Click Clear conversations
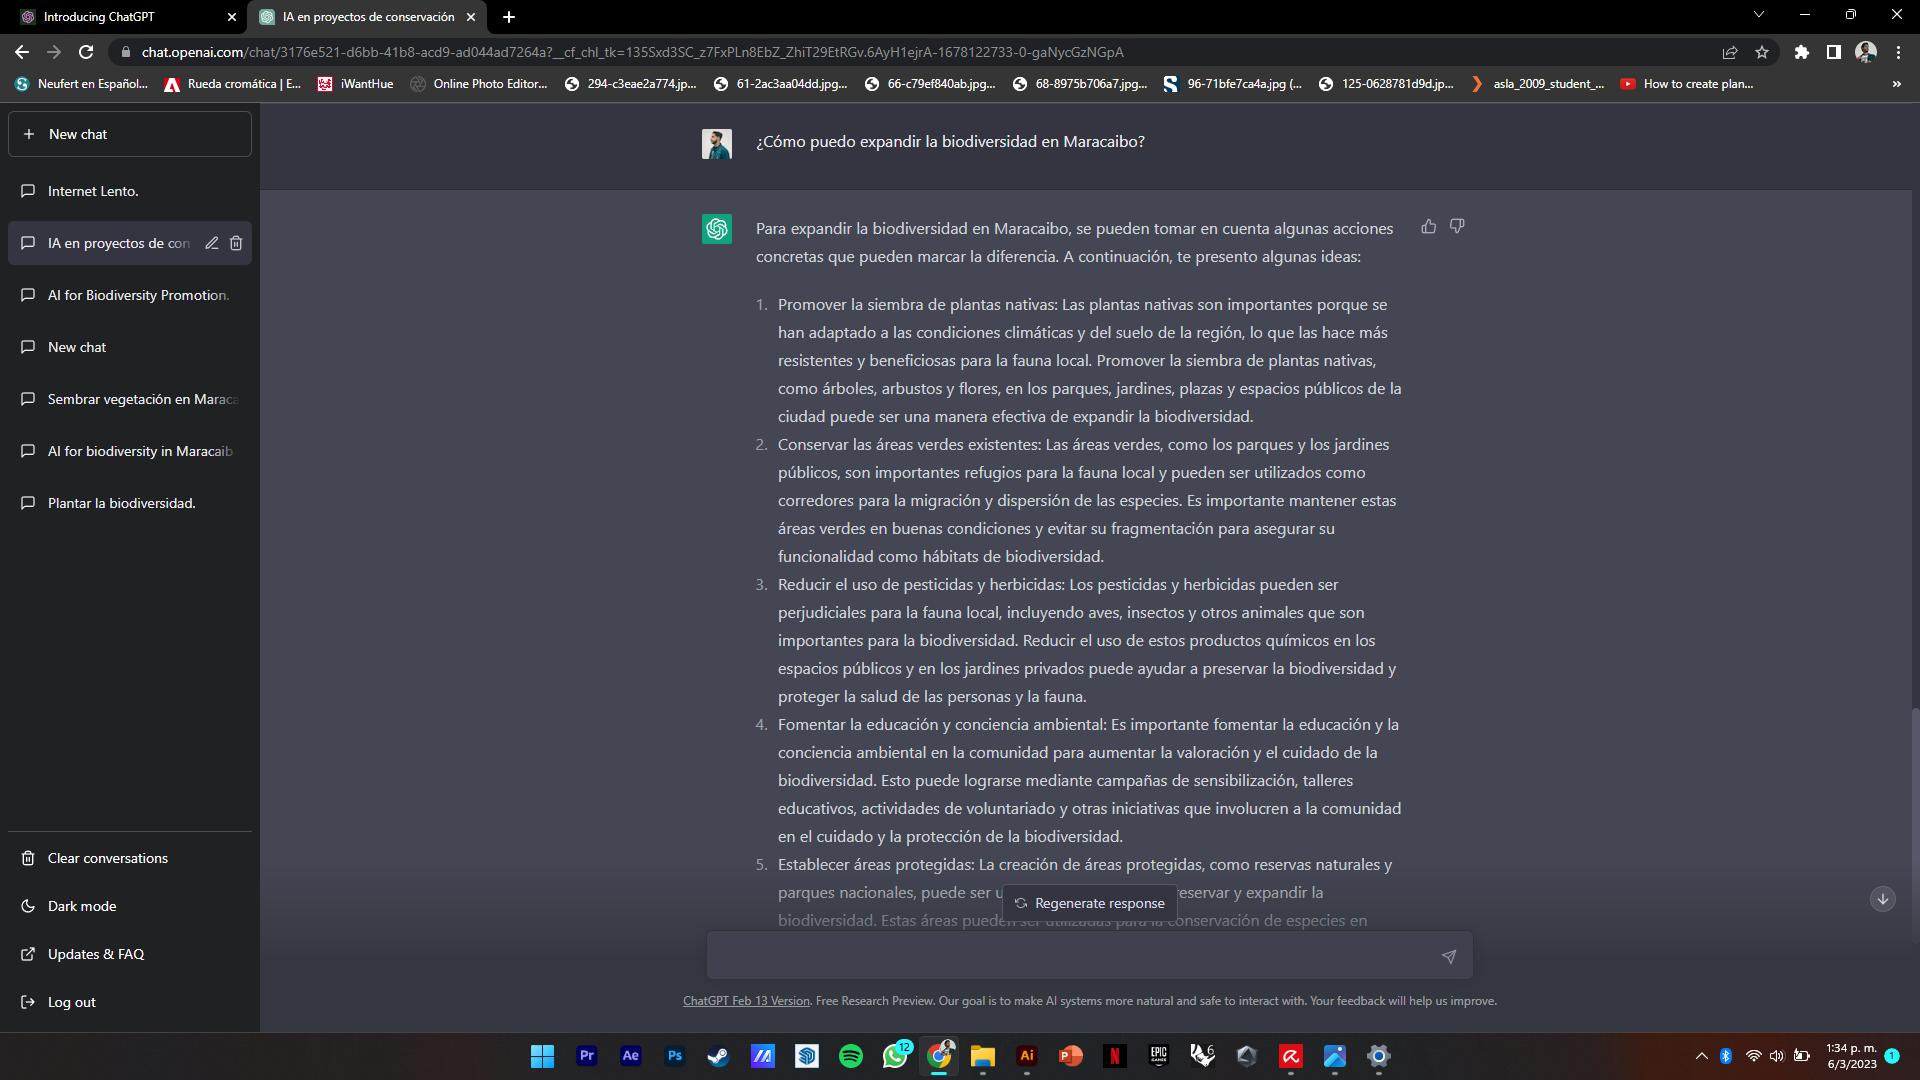The image size is (1920, 1080). click(x=130, y=858)
